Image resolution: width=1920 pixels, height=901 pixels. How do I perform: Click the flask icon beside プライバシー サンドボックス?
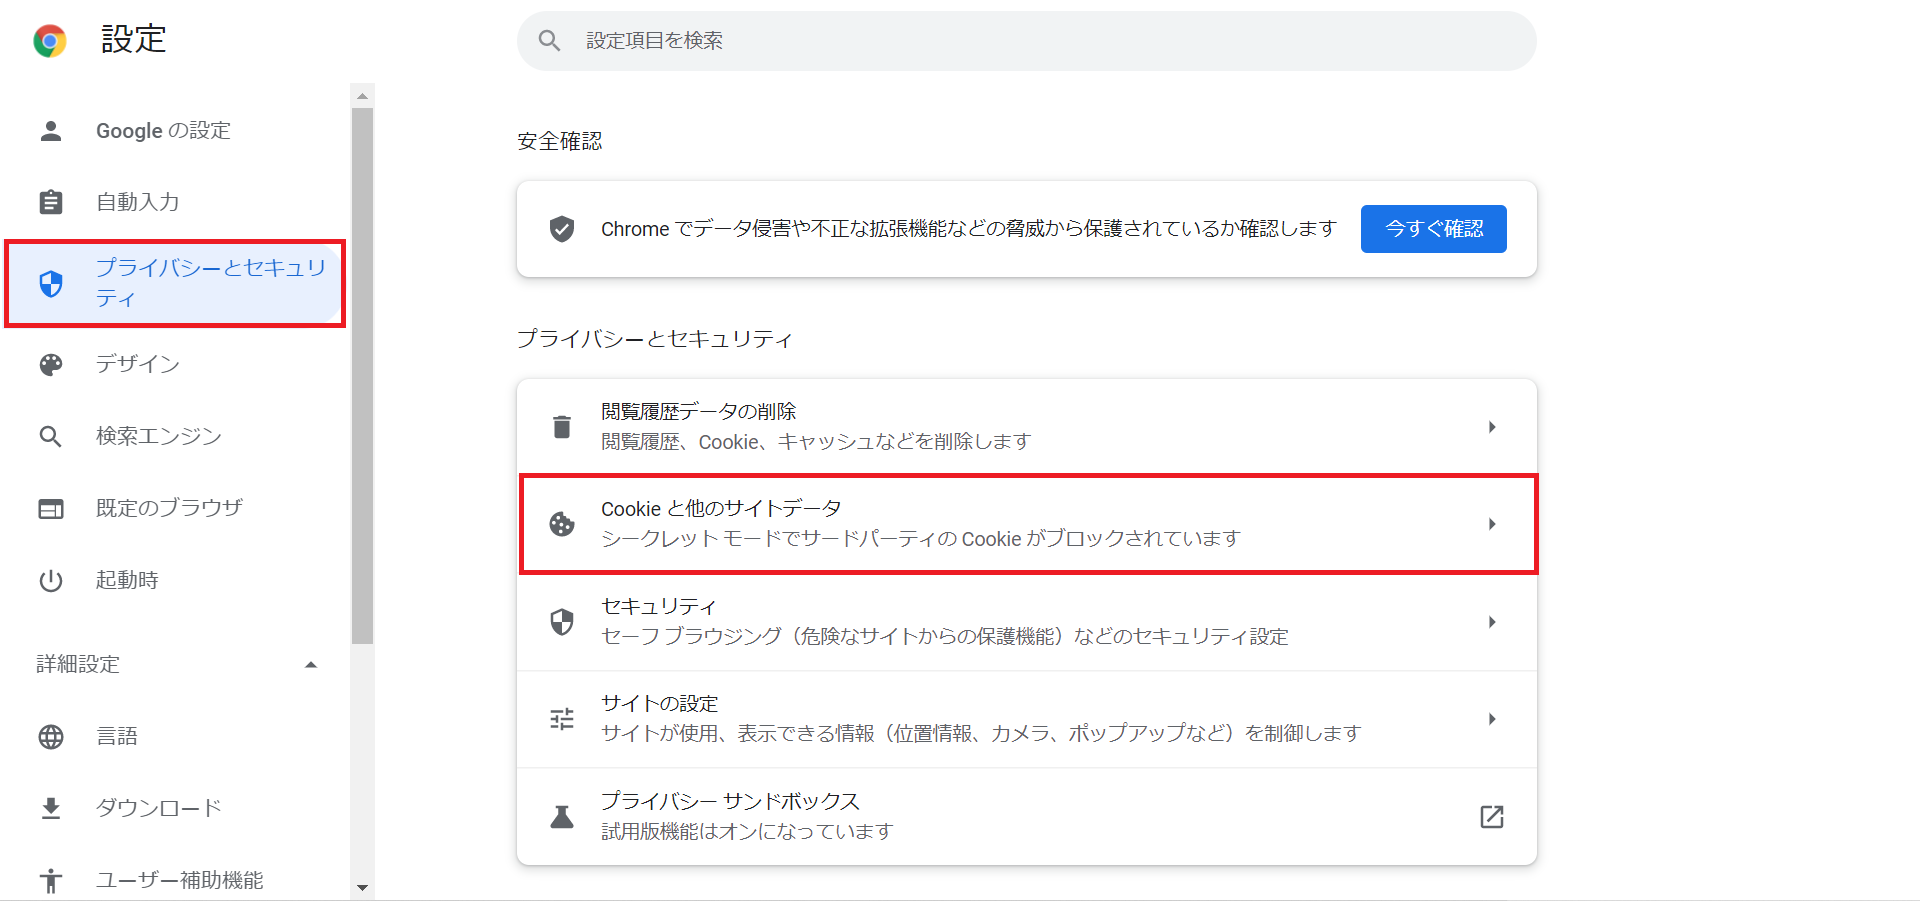(562, 816)
